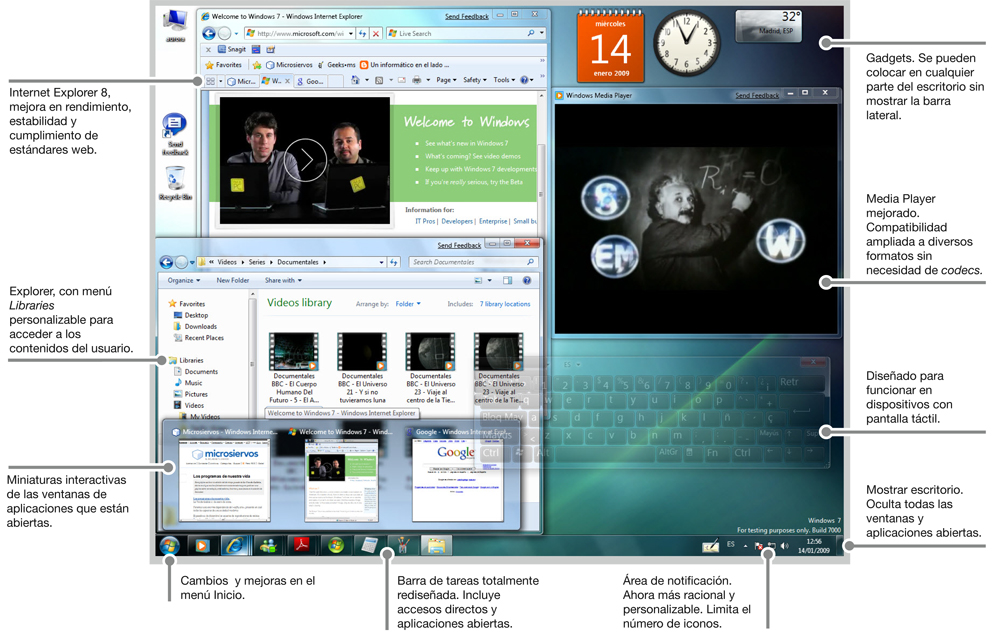
Task: Open the Favorites star button in Internet Explorer
Action: (223, 65)
